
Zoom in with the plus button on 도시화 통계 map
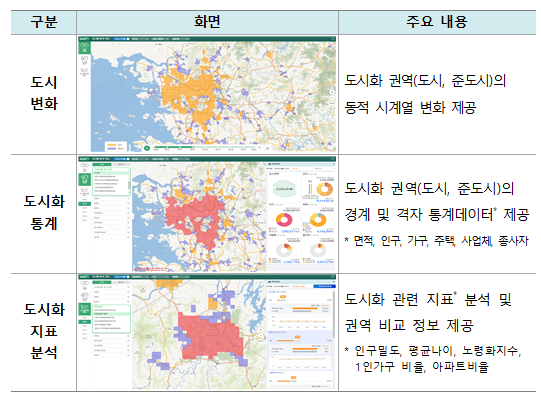point(261,211)
